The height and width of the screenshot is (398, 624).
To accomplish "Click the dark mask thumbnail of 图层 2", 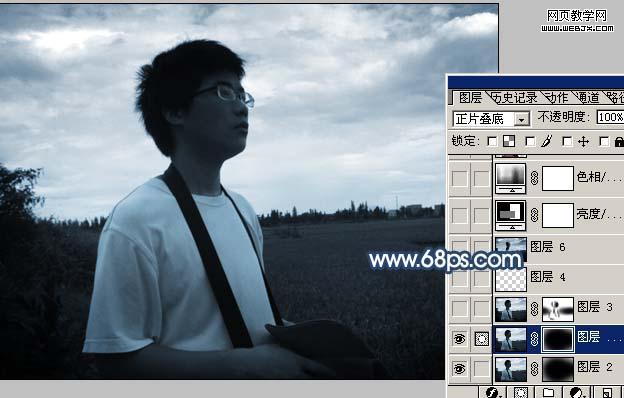I will (x=558, y=369).
